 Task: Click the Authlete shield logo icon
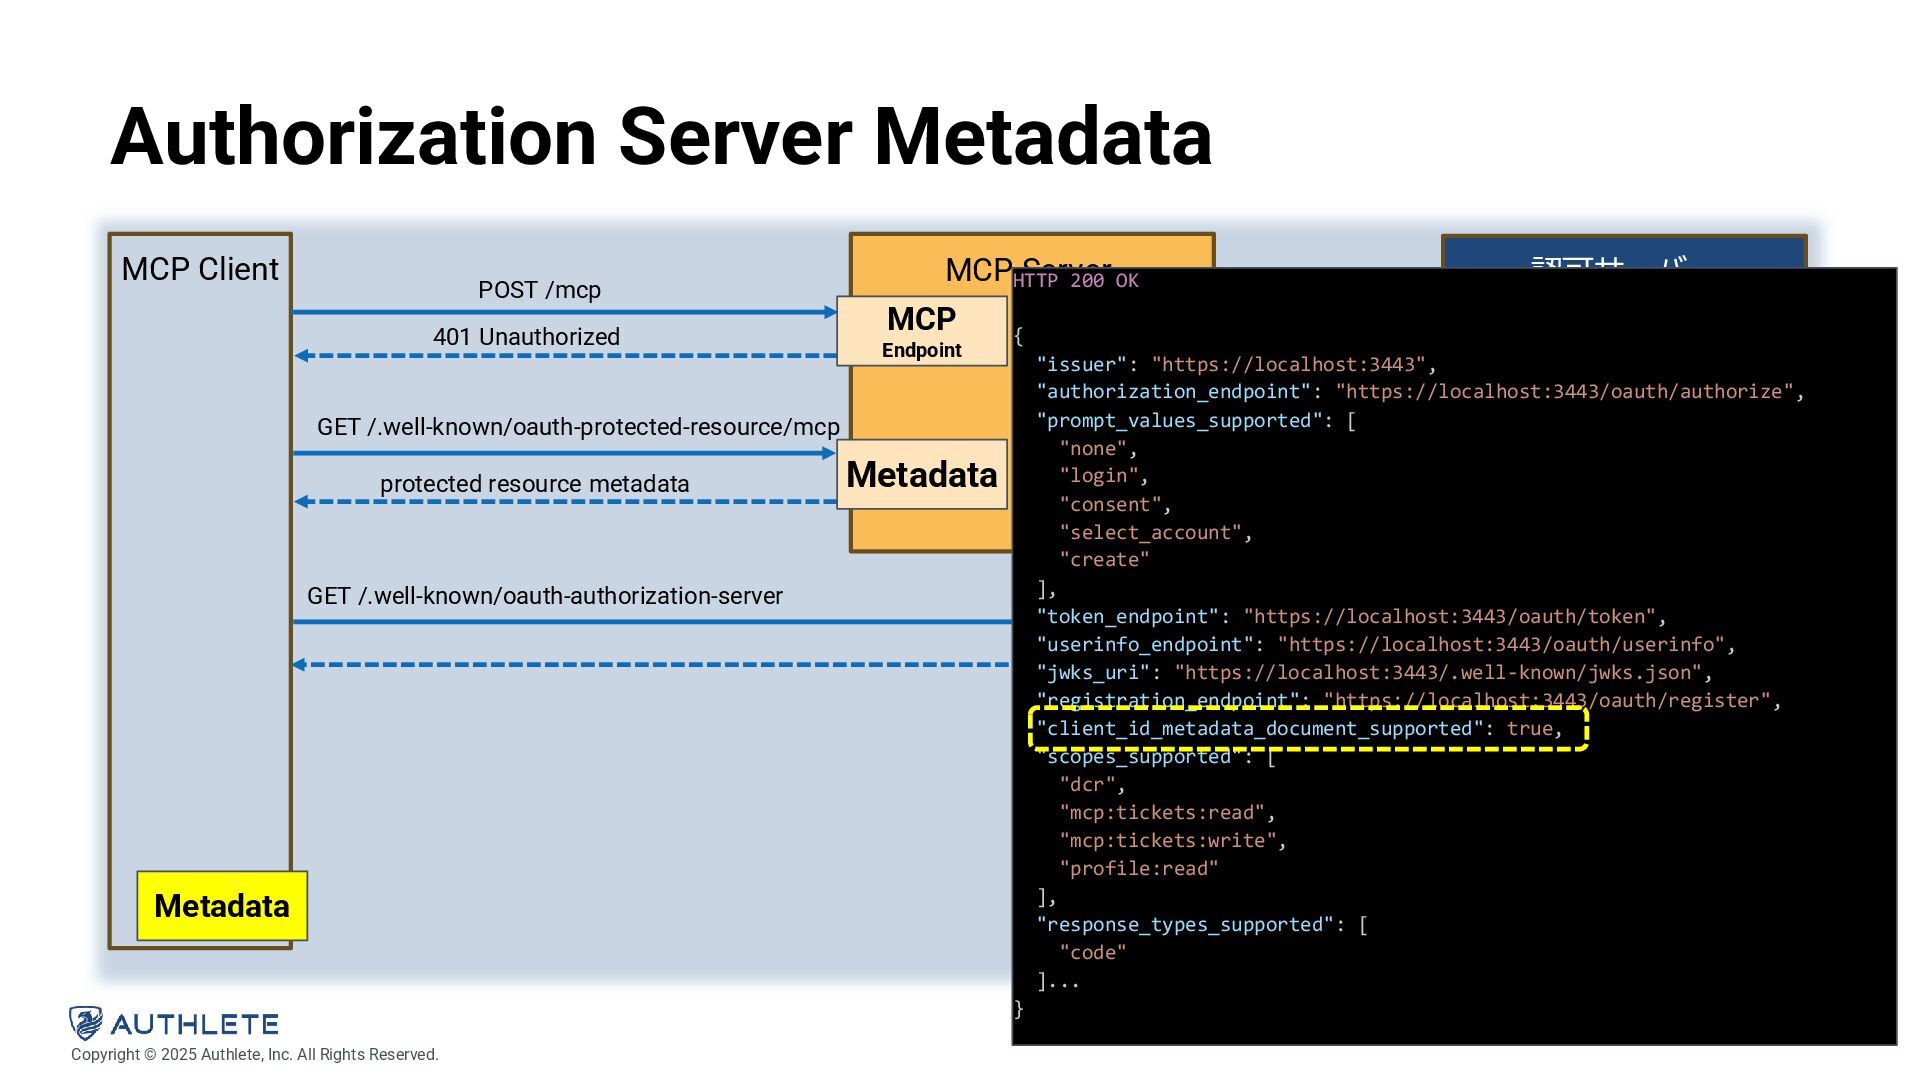(x=86, y=1023)
